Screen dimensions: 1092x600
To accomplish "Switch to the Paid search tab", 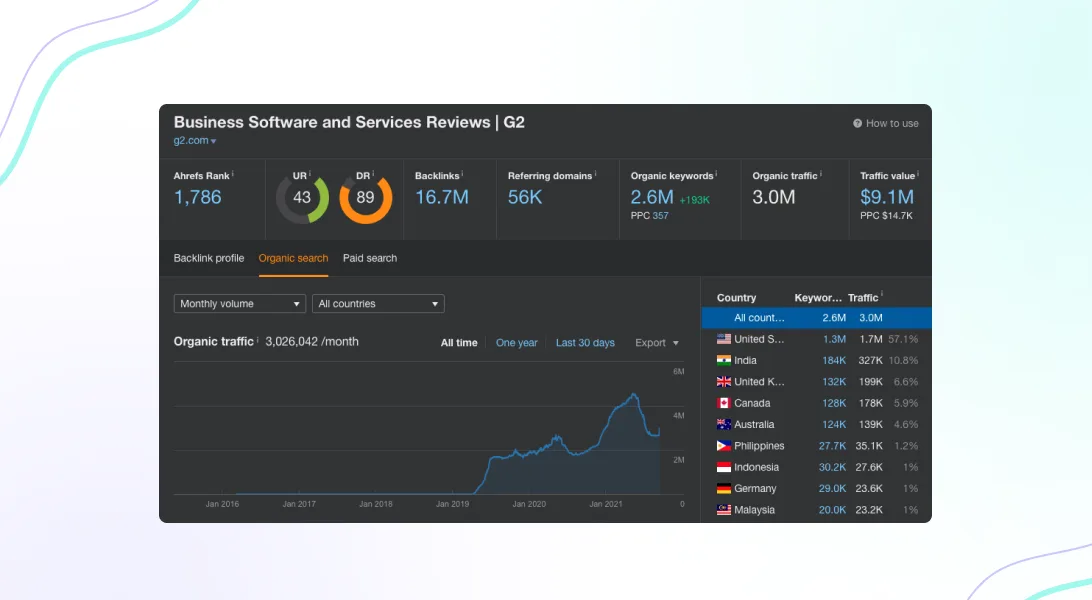I will 370,258.
